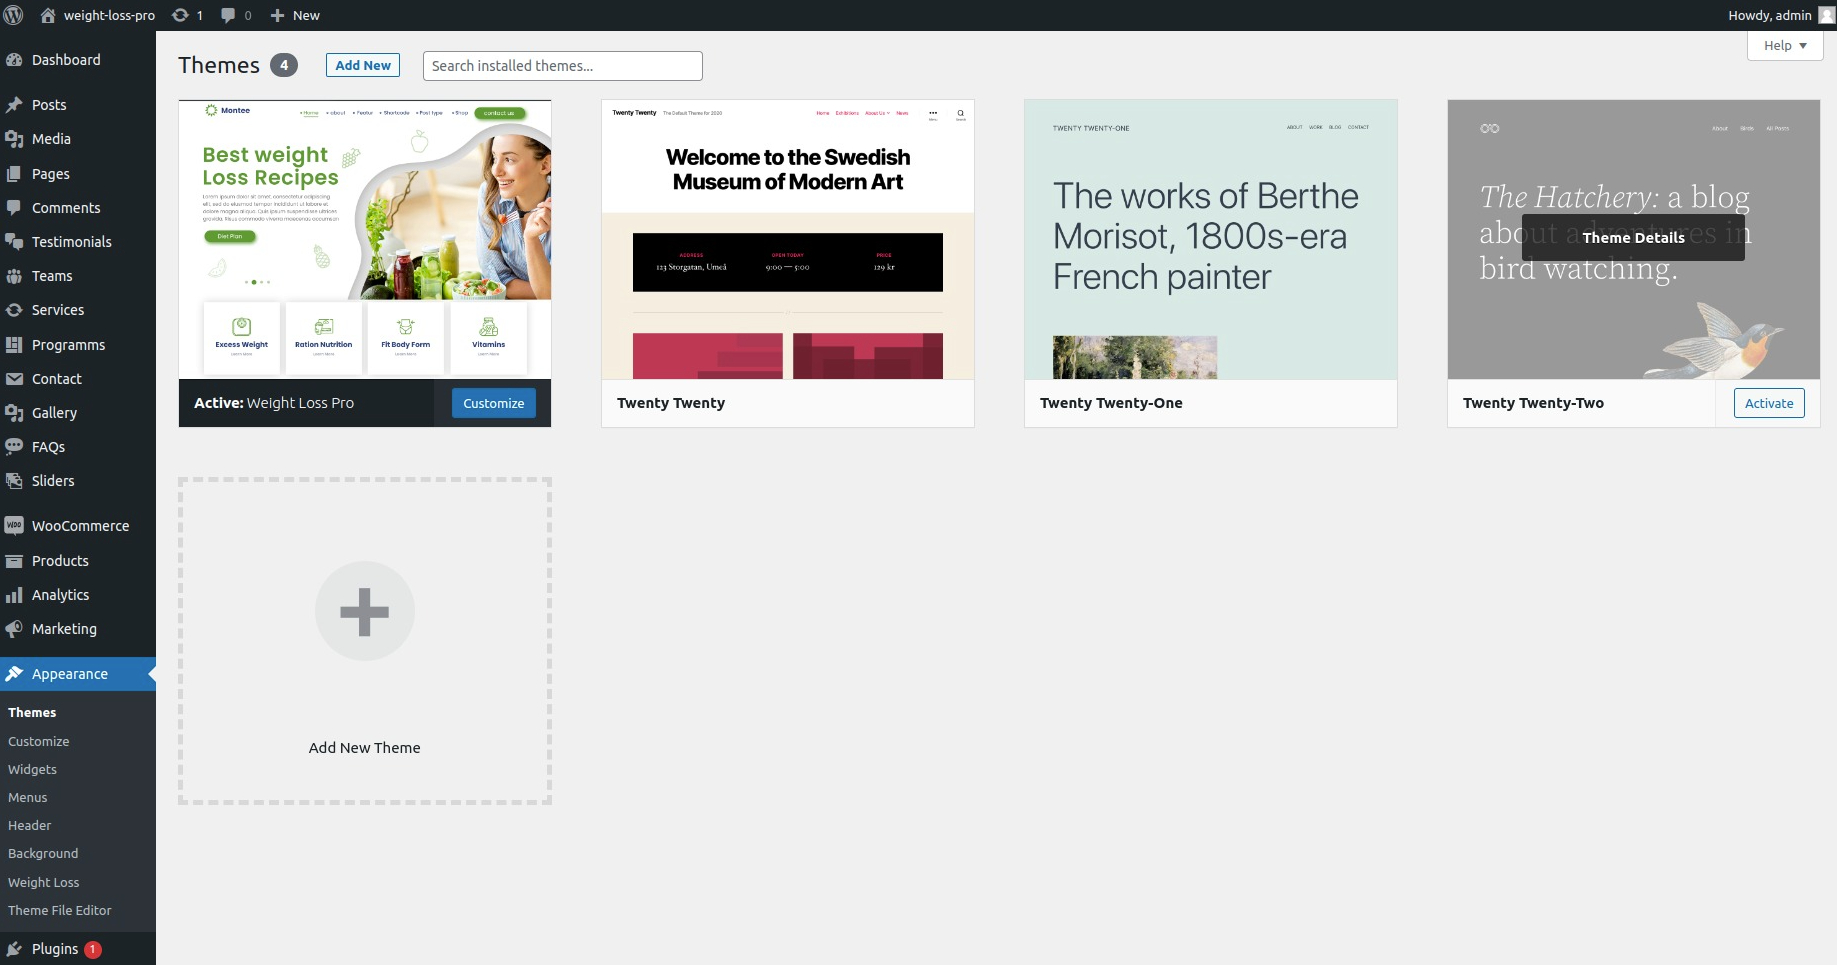Click the Gallery icon in sidebar
This screenshot has height=965, width=1837.
coord(14,413)
